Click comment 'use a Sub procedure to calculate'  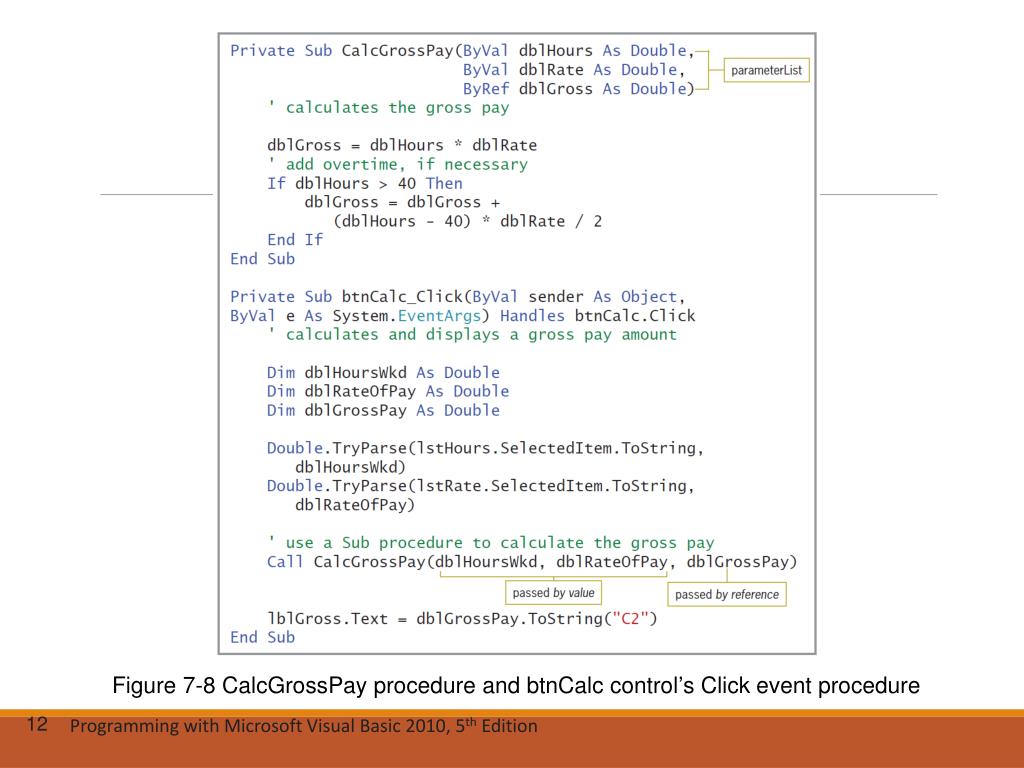[x=490, y=543]
